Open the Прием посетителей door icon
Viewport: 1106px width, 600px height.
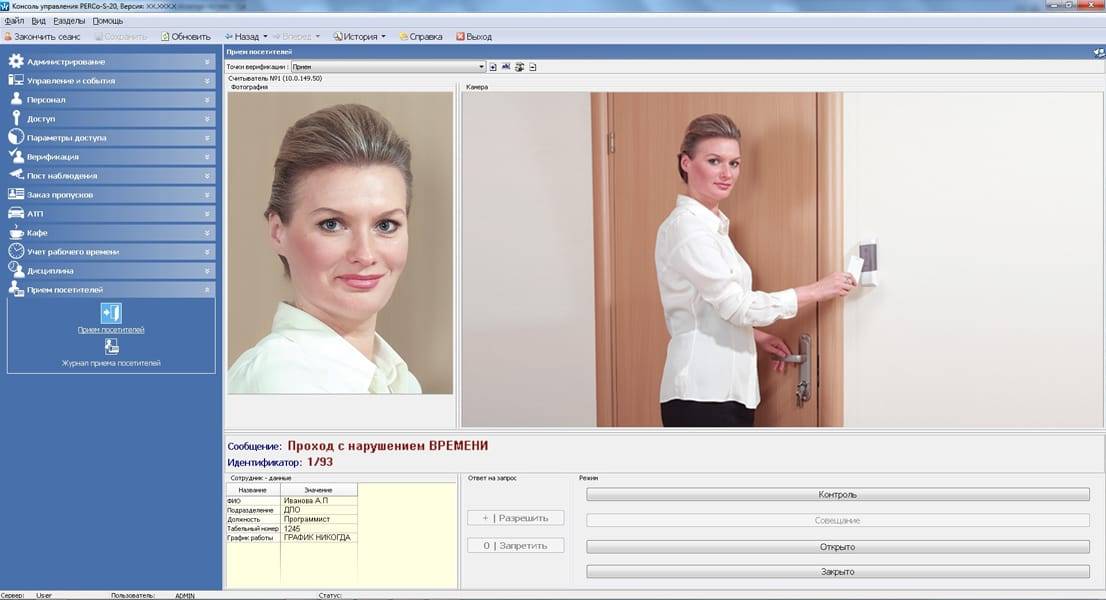click(x=111, y=314)
